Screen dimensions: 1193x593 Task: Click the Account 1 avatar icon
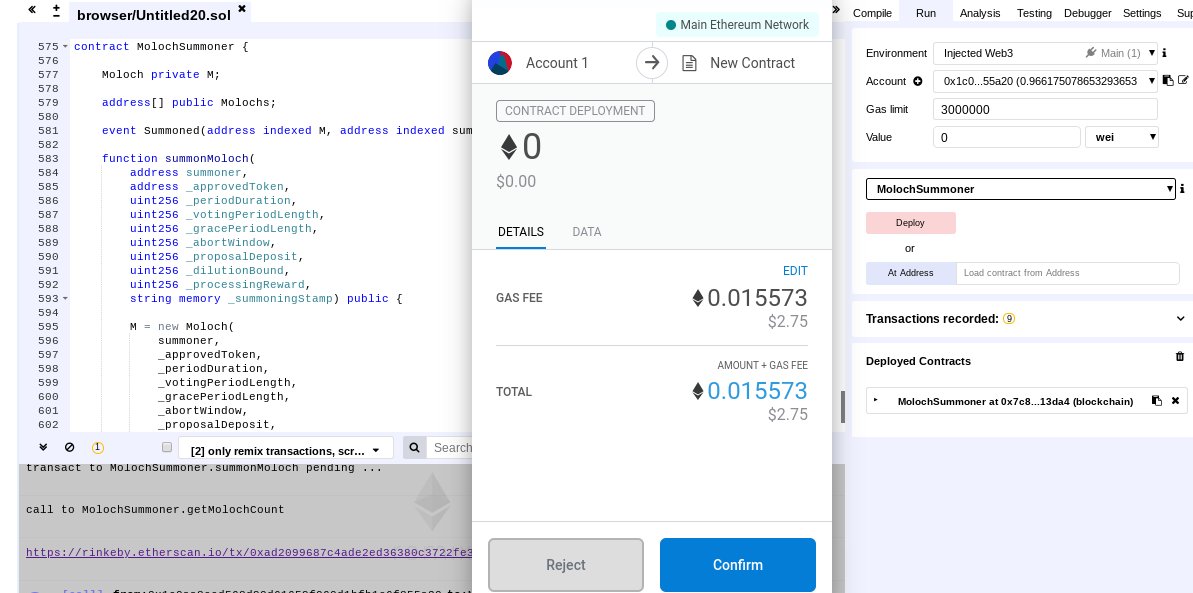pos(499,63)
